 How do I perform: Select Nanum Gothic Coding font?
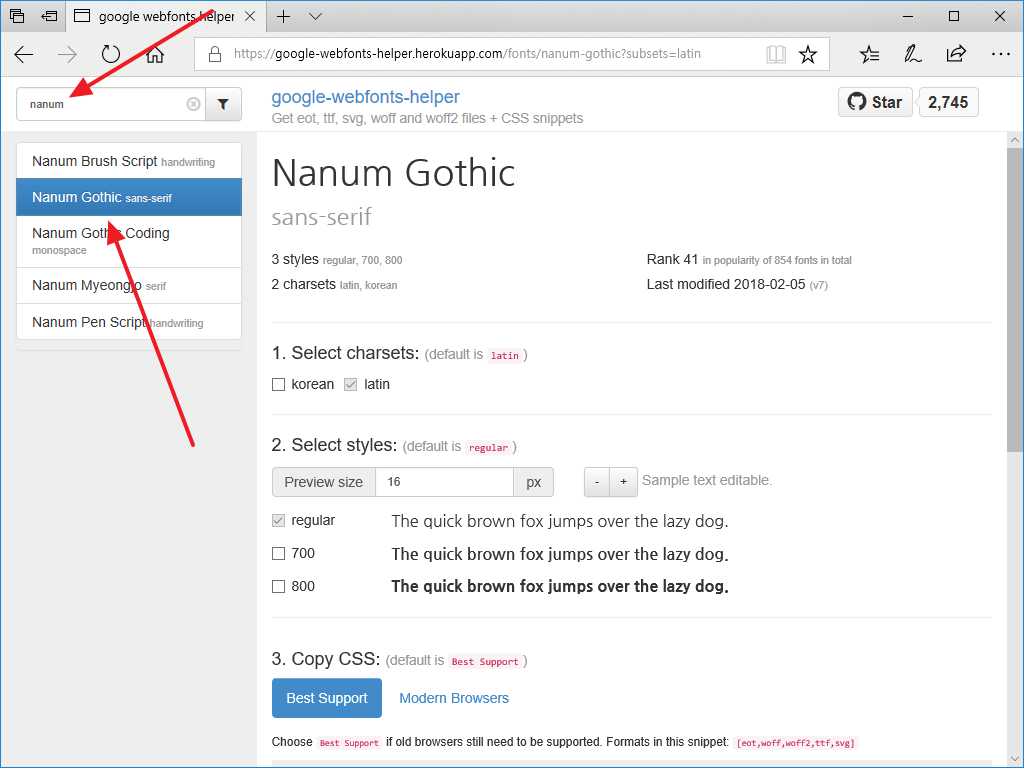129,241
